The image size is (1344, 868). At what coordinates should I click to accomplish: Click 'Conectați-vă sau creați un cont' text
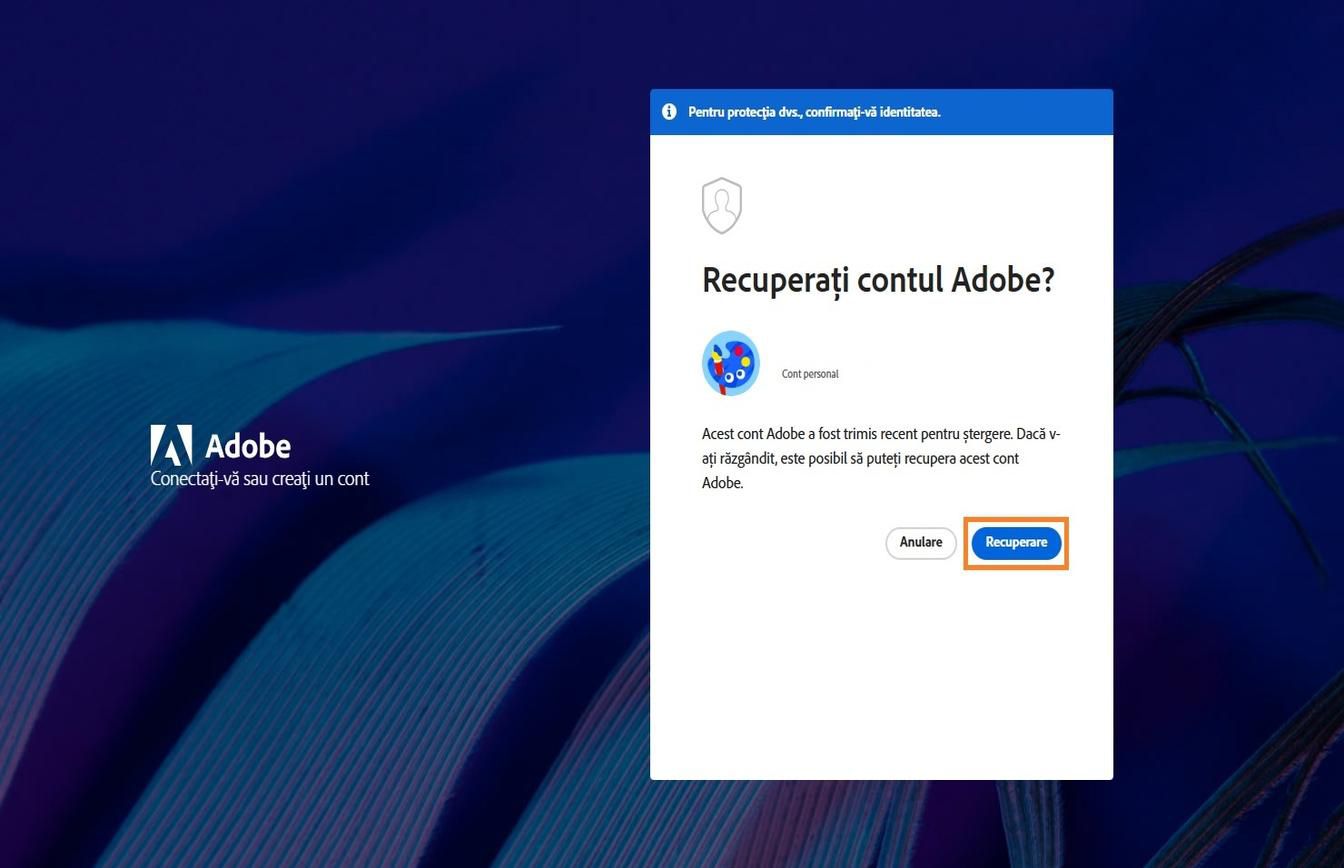click(260, 479)
